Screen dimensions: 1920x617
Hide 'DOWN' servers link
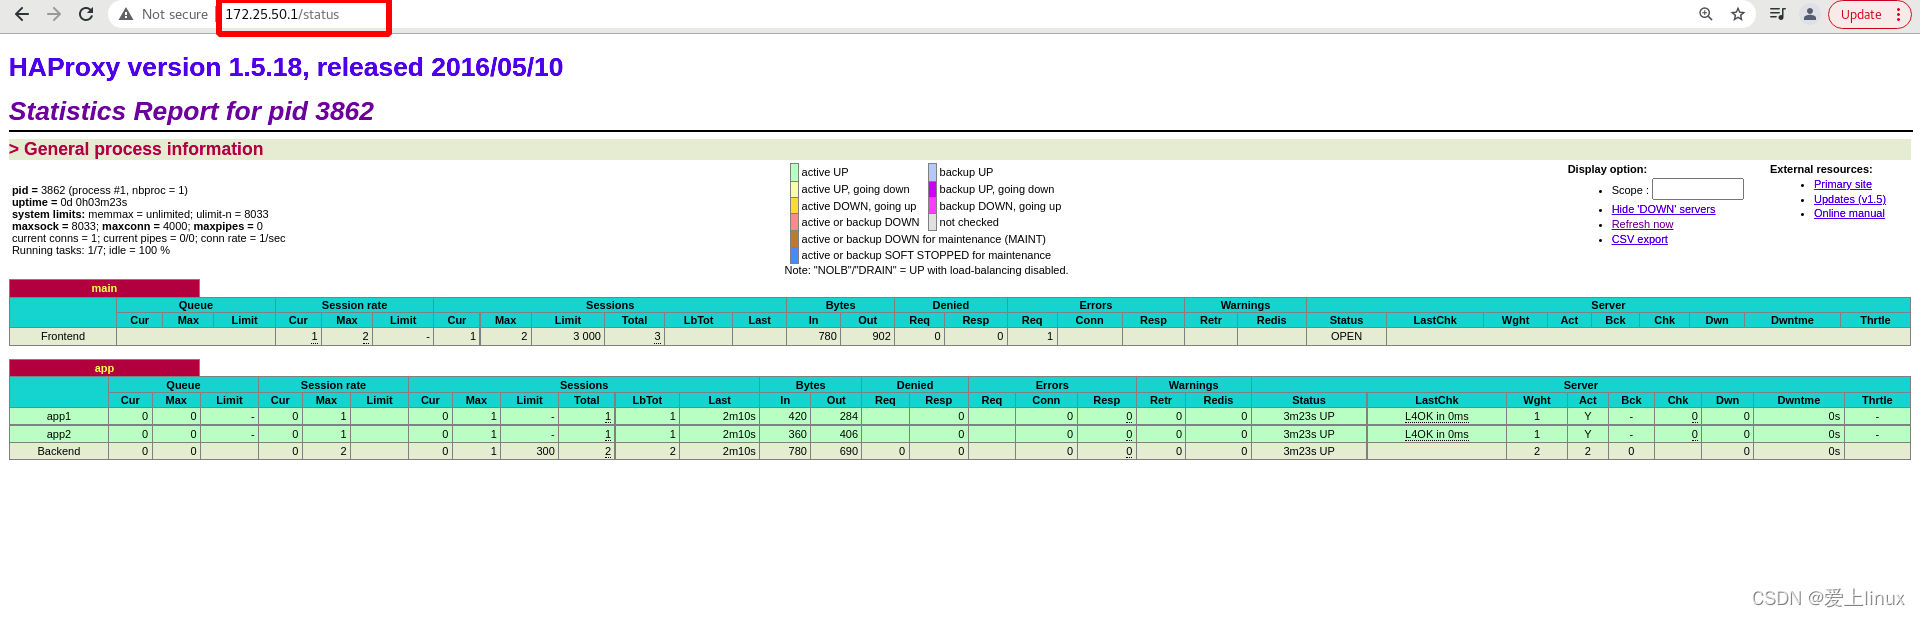pos(1663,209)
